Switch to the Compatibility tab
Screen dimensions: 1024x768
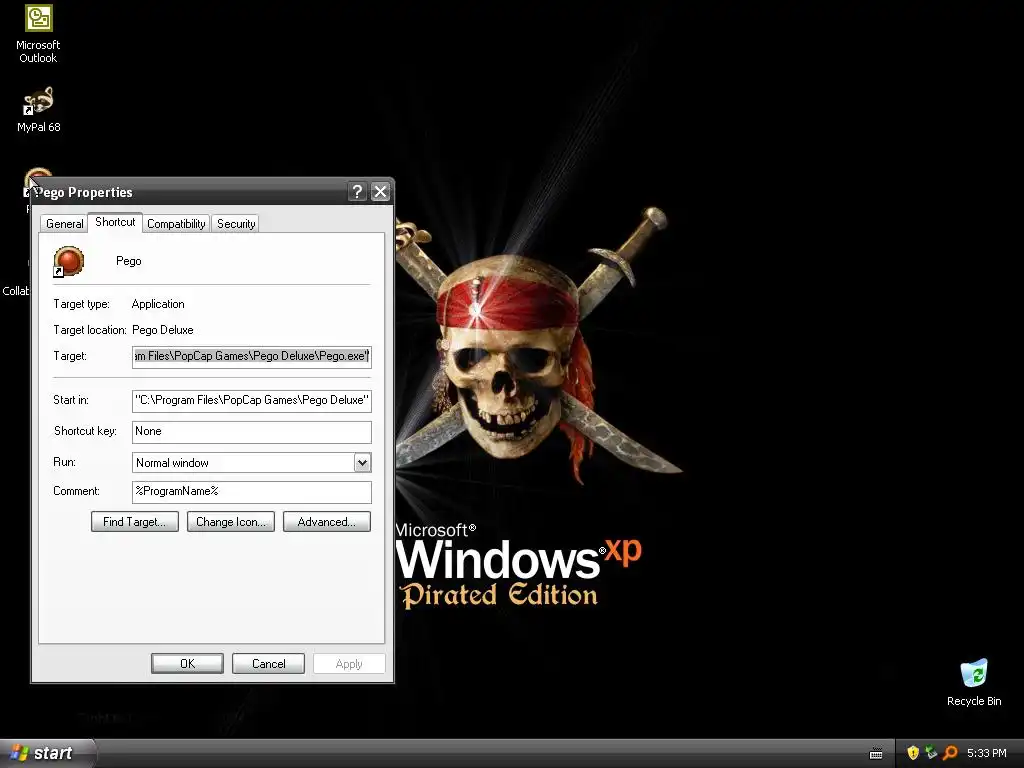pos(176,223)
